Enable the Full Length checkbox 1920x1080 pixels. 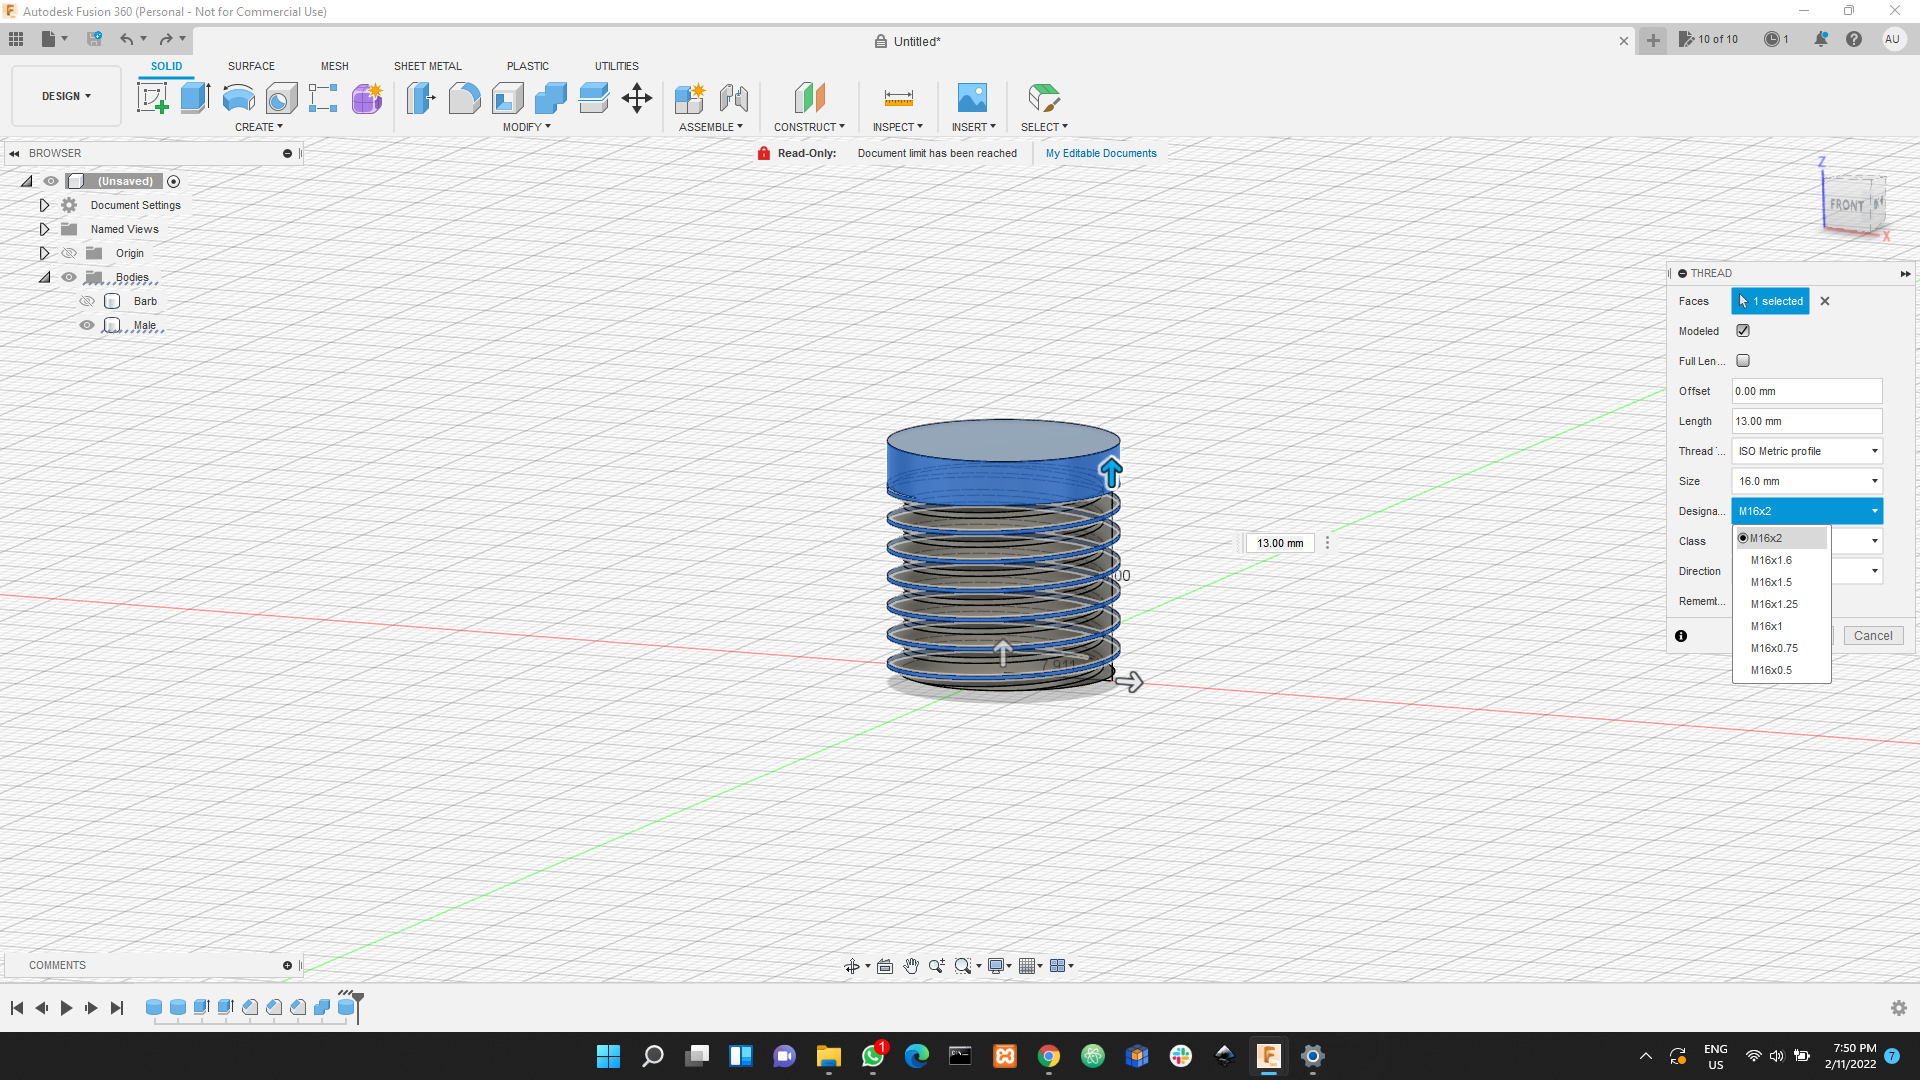pyautogui.click(x=1743, y=360)
